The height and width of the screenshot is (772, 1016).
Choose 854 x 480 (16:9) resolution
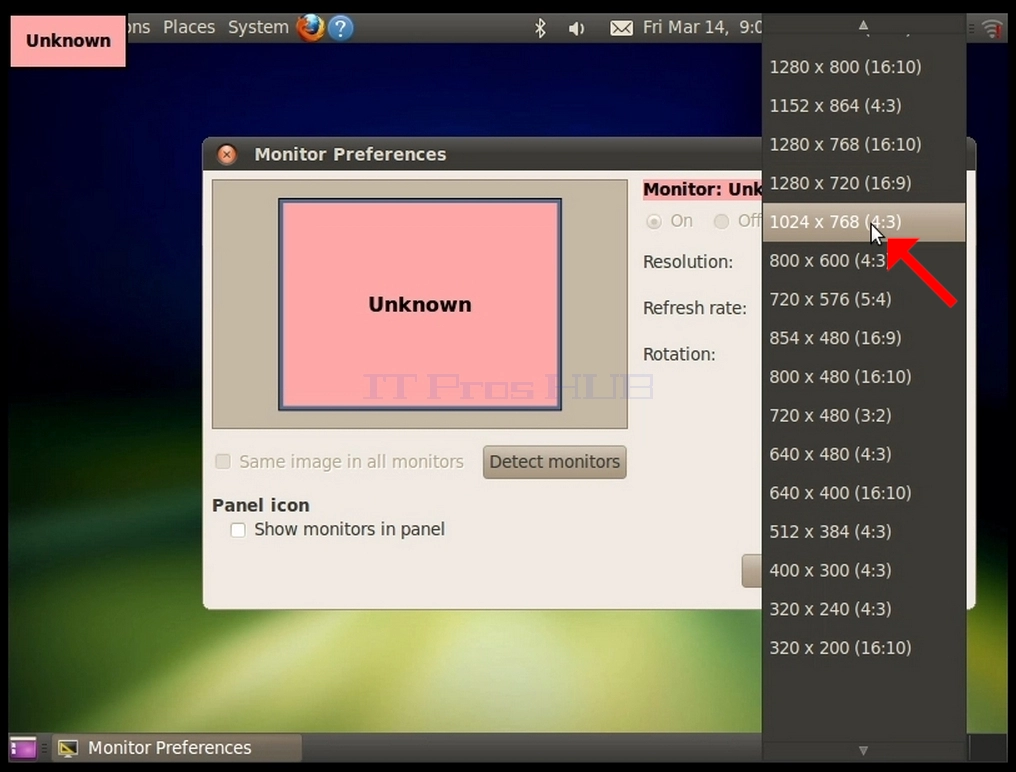click(x=864, y=338)
